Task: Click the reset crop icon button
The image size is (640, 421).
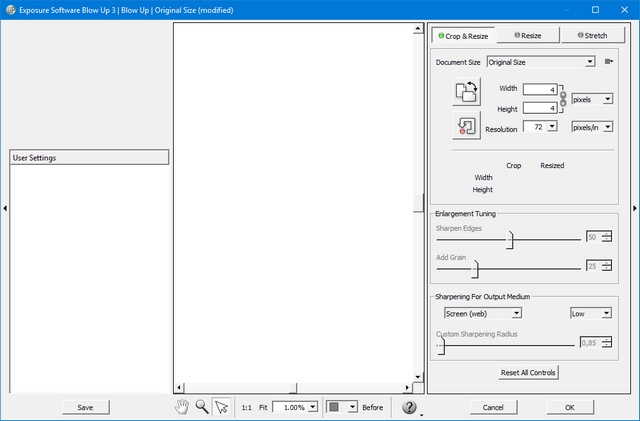Action: coord(466,126)
